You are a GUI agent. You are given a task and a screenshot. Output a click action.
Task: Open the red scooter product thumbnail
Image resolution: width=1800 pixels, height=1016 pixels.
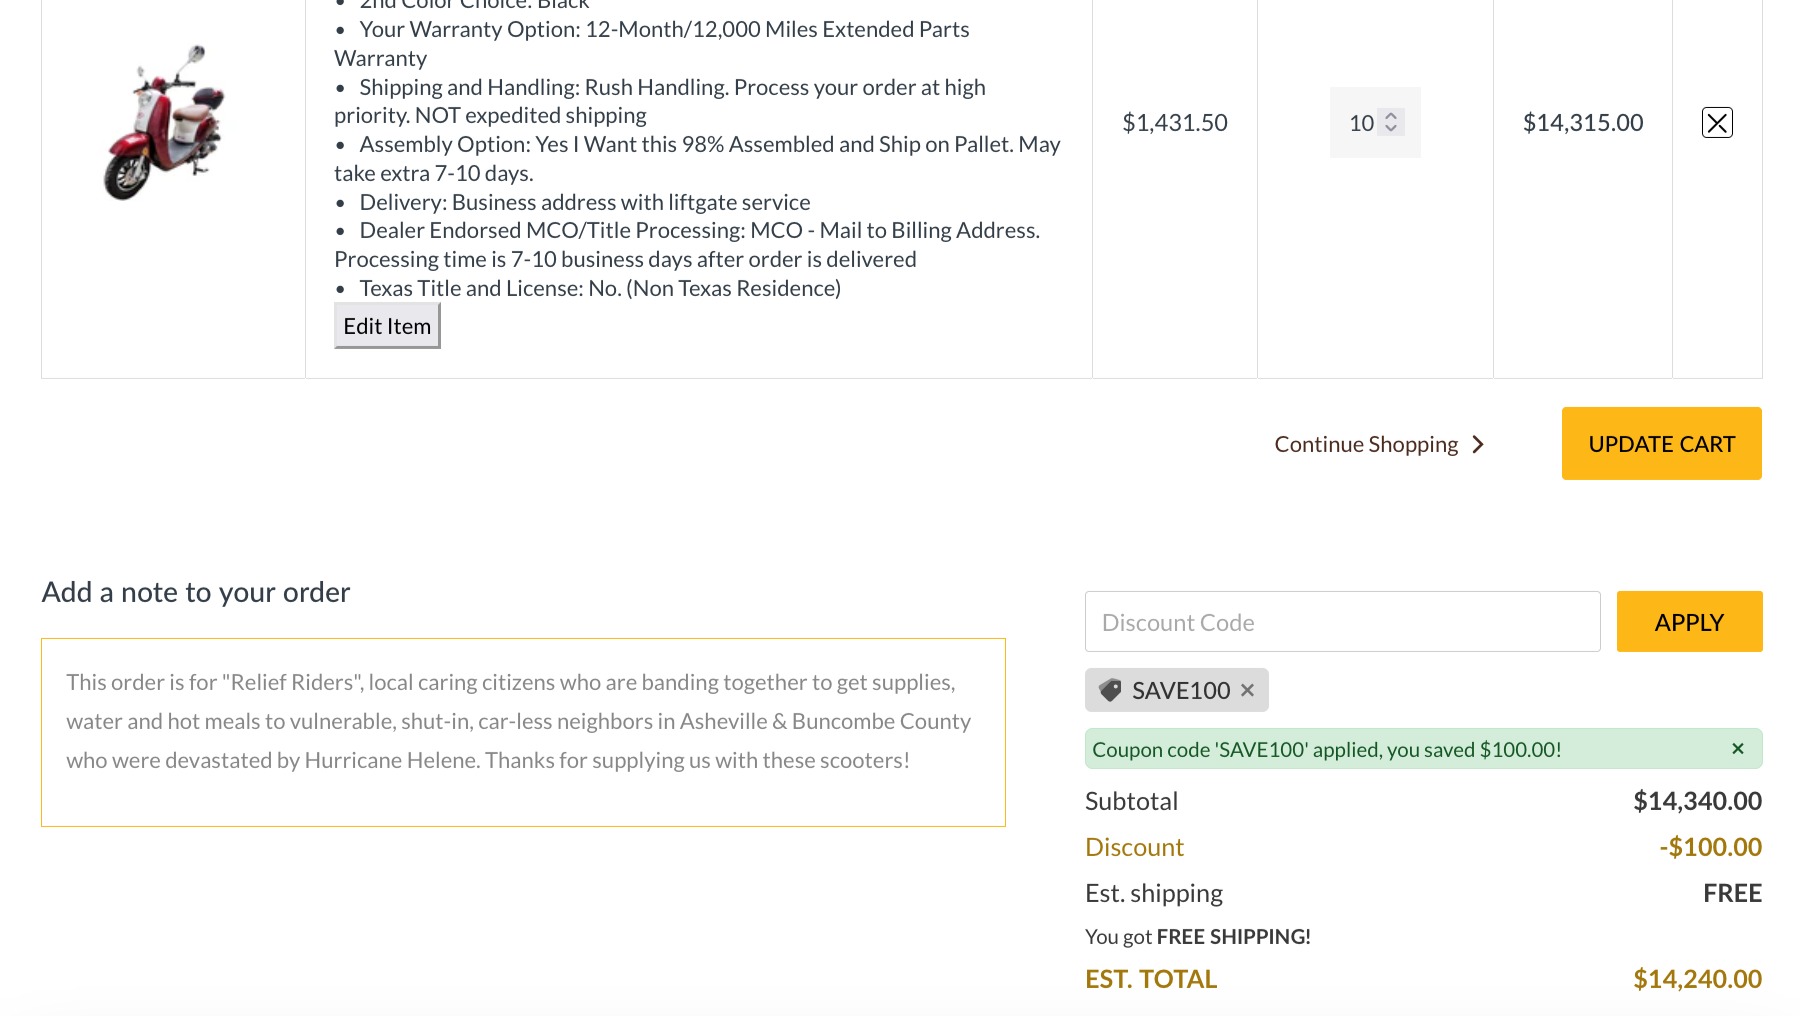pos(166,122)
